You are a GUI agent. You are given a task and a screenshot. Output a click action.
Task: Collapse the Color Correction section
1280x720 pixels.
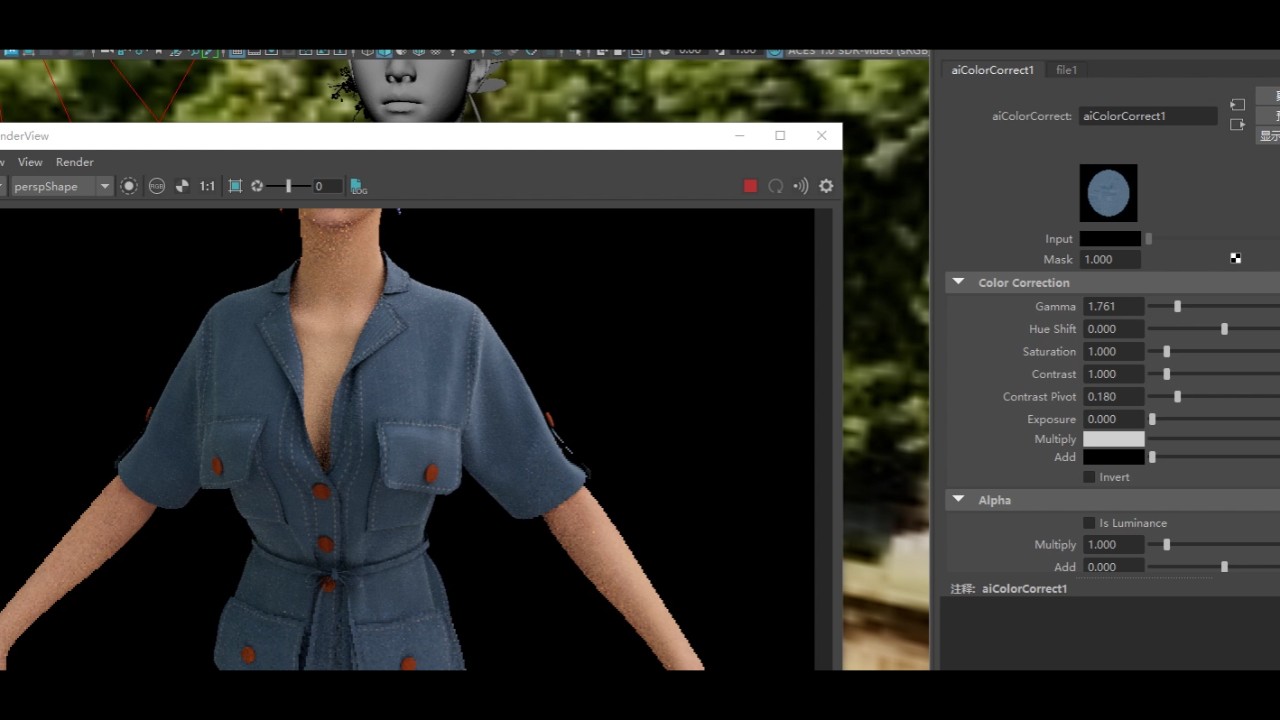(958, 283)
